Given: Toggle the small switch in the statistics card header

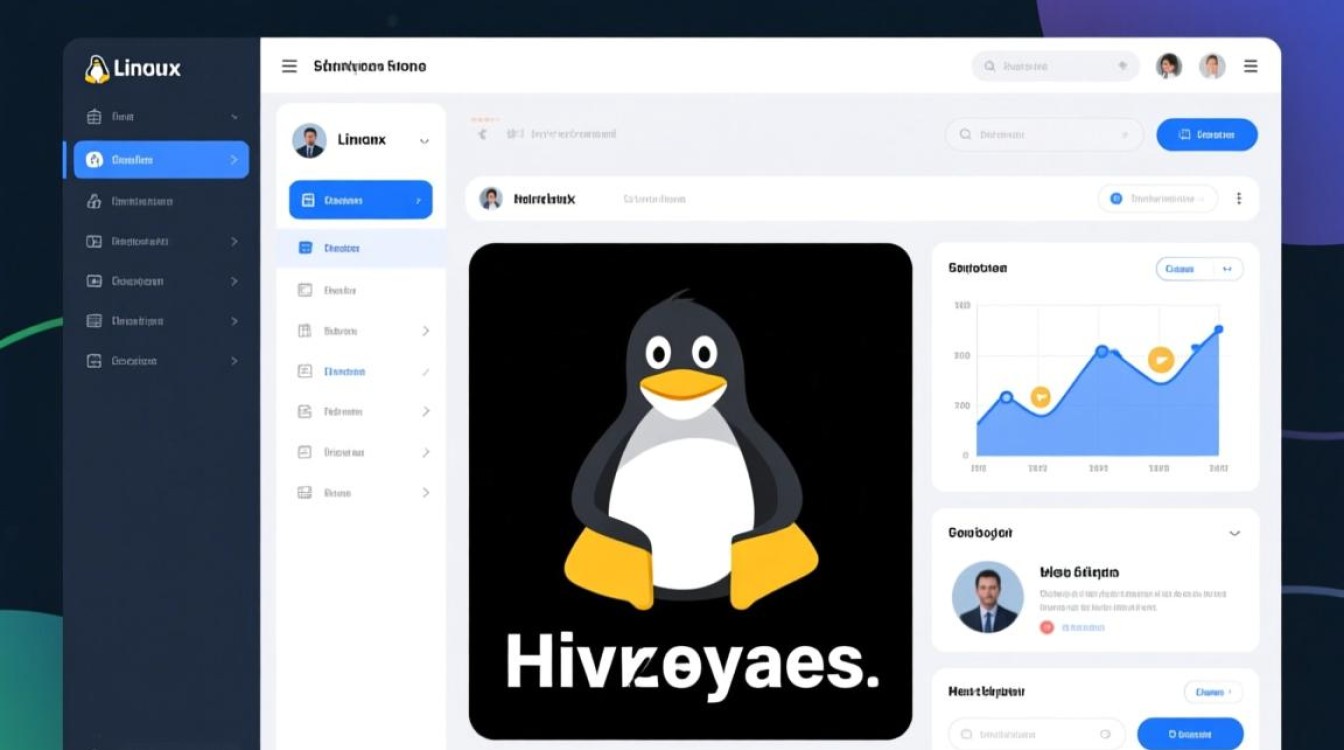Looking at the screenshot, I should click(x=1228, y=268).
